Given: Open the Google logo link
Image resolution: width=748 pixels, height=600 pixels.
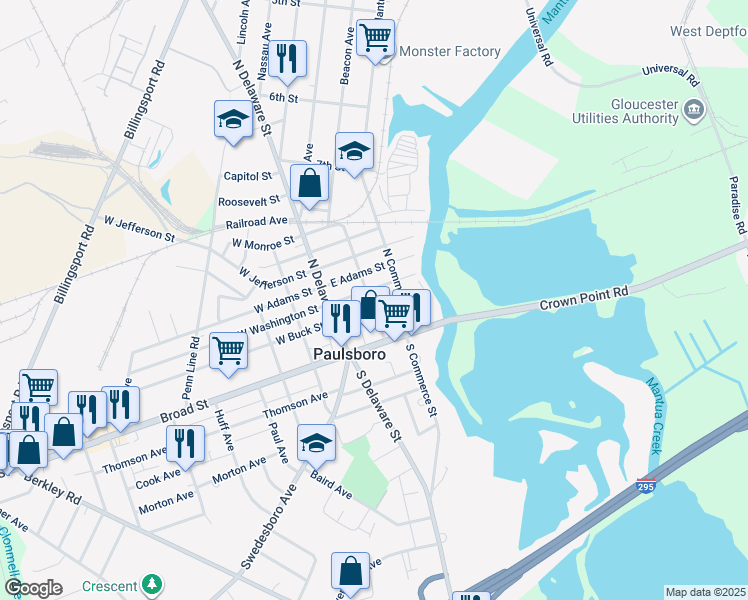Looking at the screenshot, I should (34, 589).
